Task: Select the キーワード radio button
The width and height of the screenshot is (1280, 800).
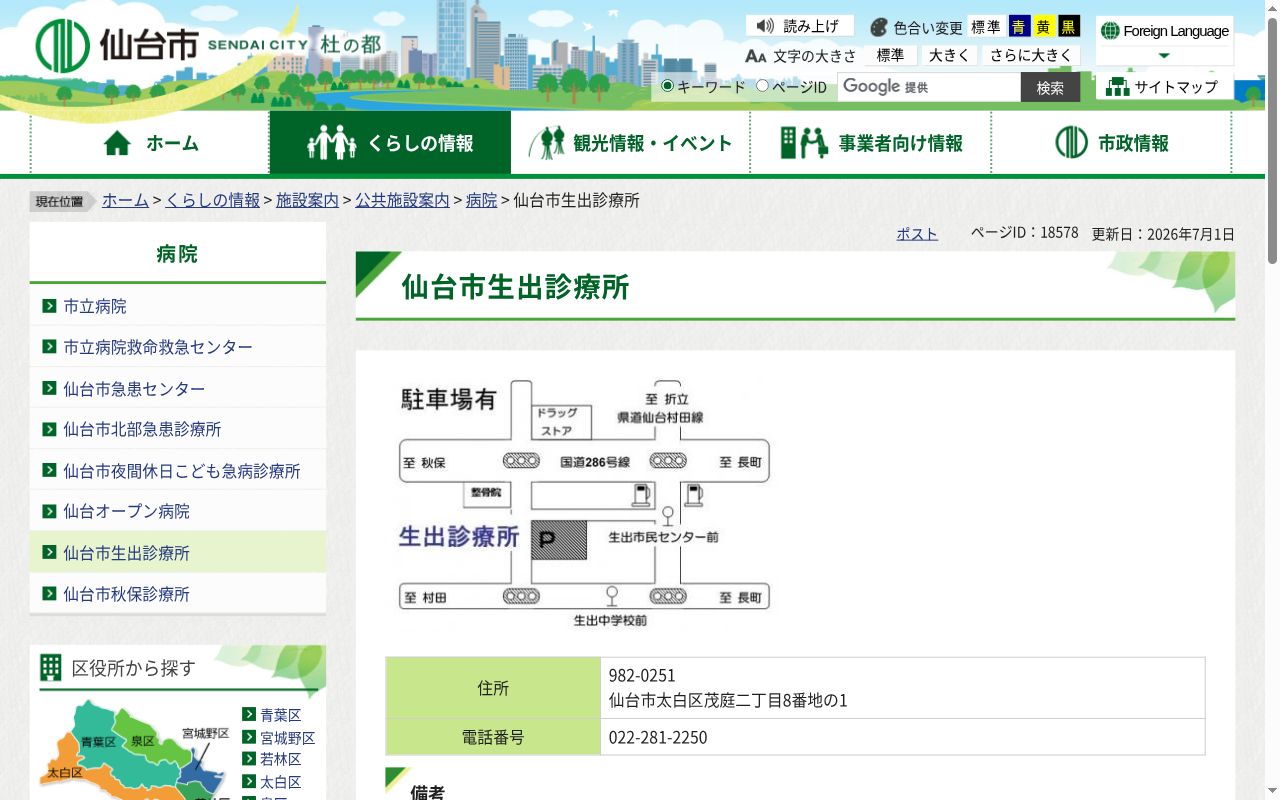Action: pyautogui.click(x=667, y=86)
